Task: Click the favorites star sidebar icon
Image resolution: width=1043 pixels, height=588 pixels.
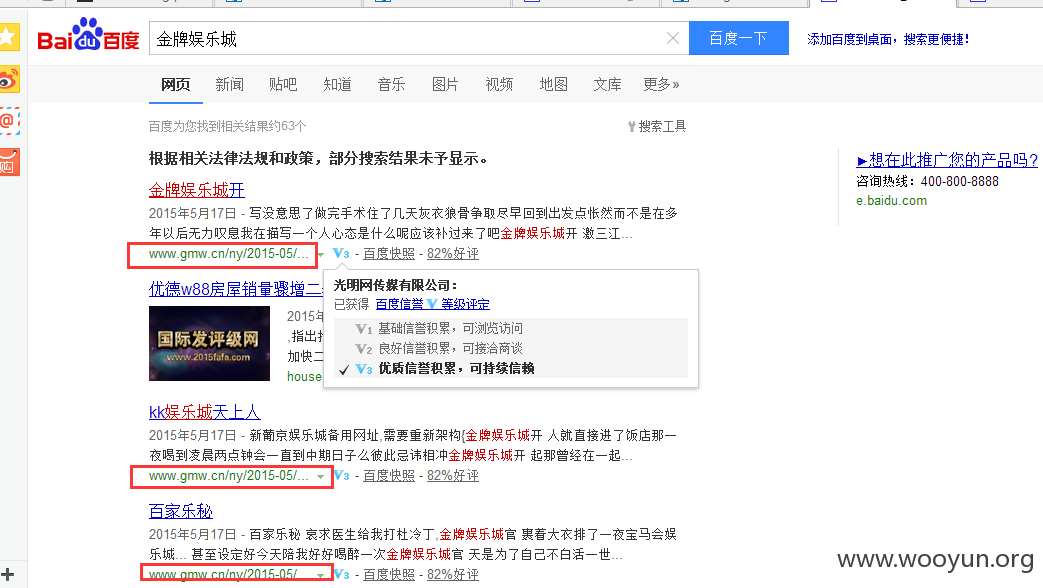Action: pyautogui.click(x=9, y=37)
